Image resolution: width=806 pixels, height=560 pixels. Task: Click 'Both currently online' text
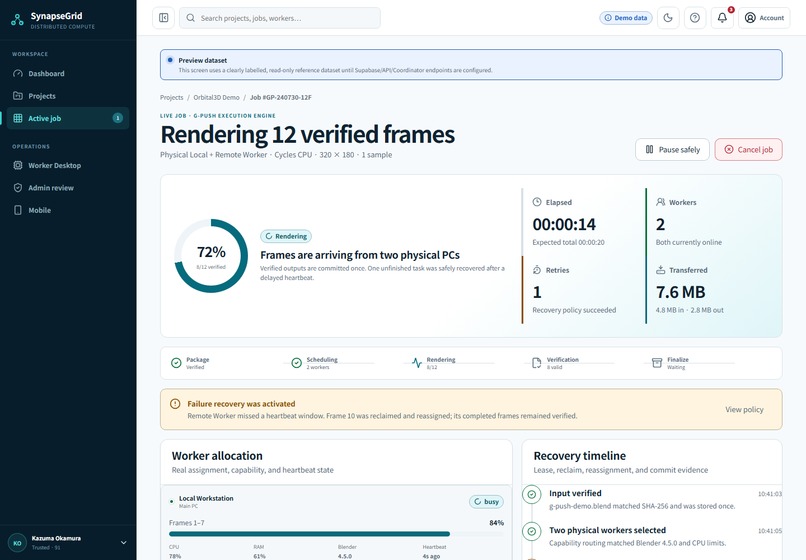(689, 242)
